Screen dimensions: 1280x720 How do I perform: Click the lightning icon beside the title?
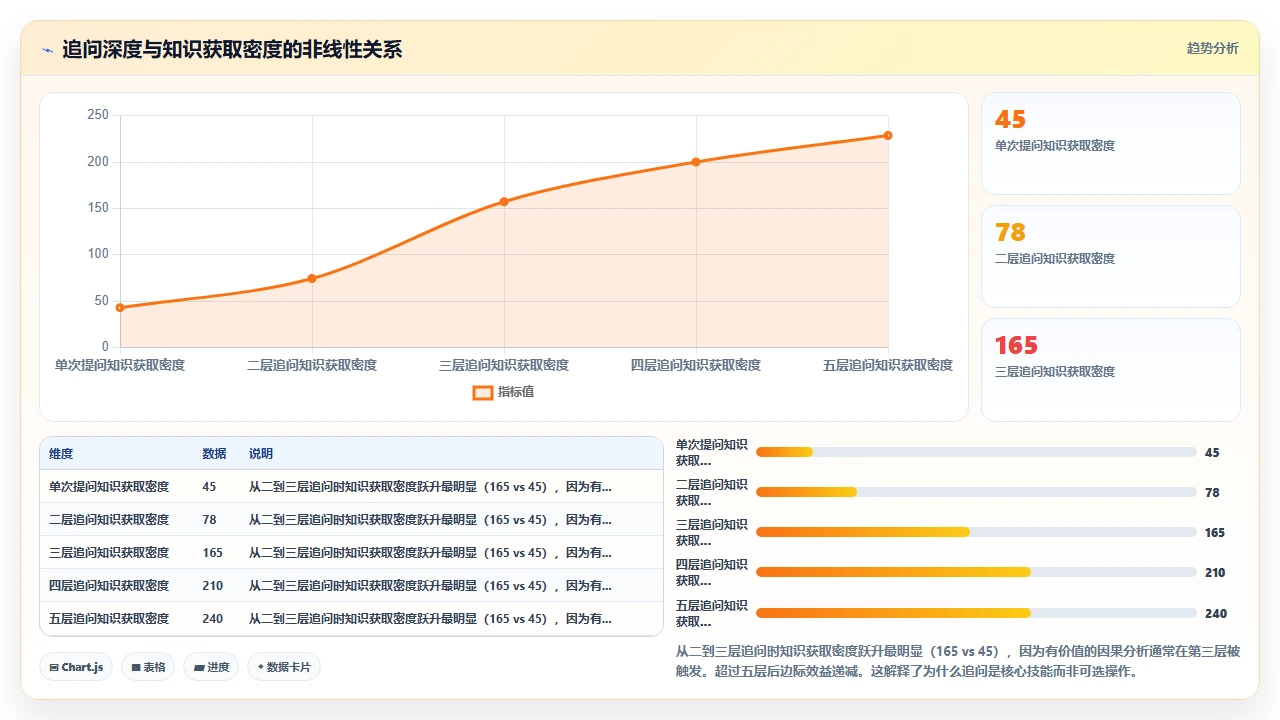coord(47,50)
